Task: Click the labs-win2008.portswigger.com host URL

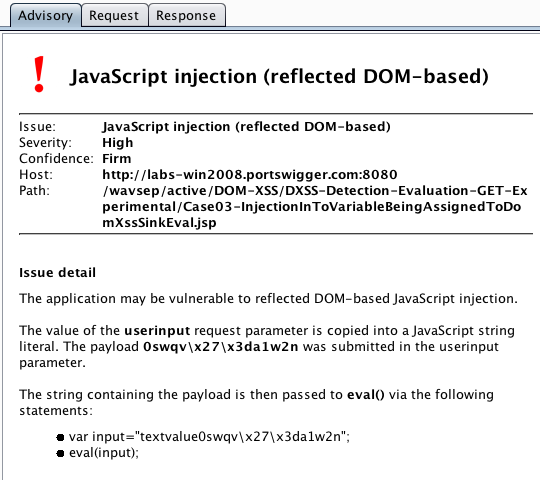Action: [x=250, y=175]
